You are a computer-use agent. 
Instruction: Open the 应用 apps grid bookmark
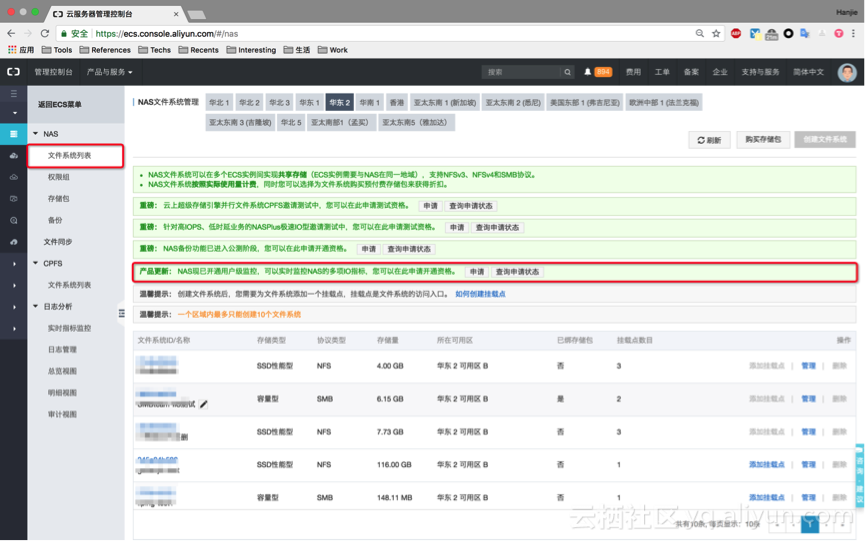[x=21, y=50]
